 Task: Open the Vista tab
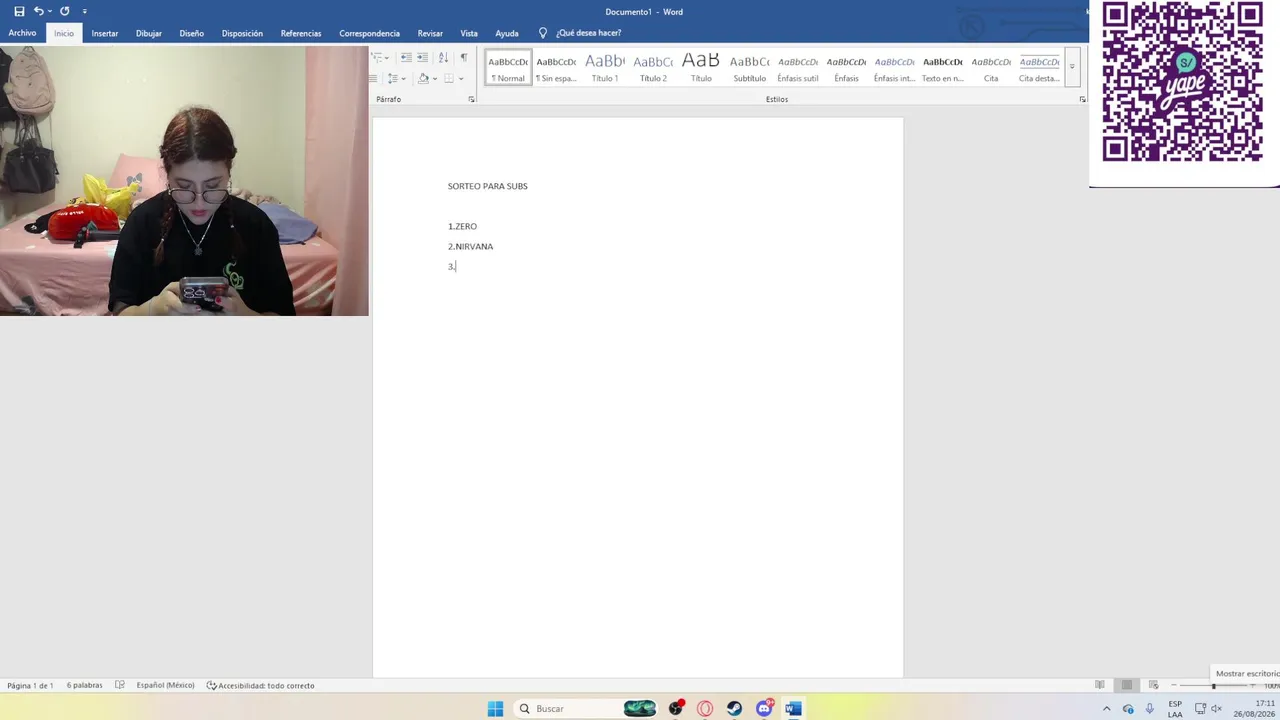tap(469, 33)
